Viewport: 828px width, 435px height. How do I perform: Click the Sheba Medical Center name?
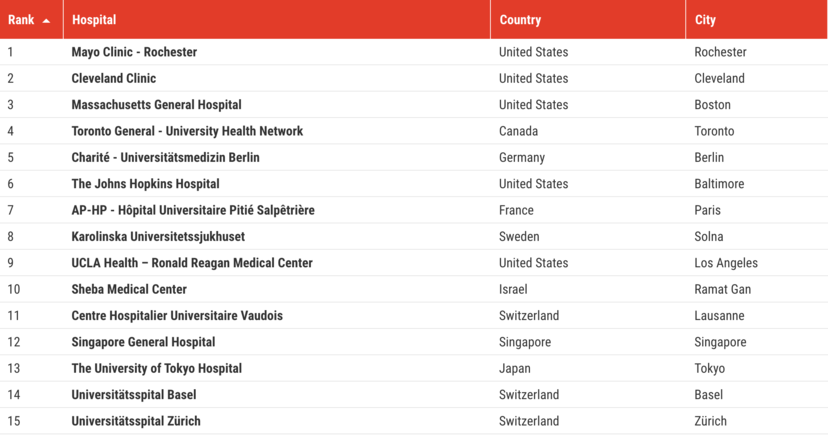pyautogui.click(x=129, y=289)
